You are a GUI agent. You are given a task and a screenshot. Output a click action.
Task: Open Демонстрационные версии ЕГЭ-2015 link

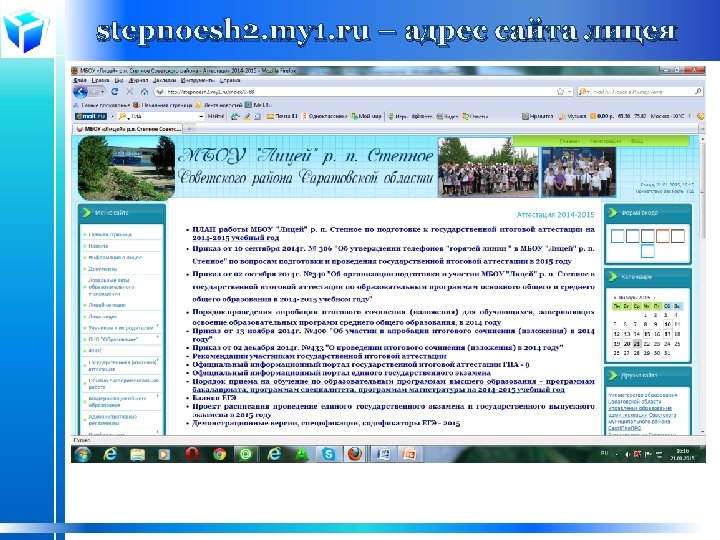pyautogui.click(x=326, y=423)
